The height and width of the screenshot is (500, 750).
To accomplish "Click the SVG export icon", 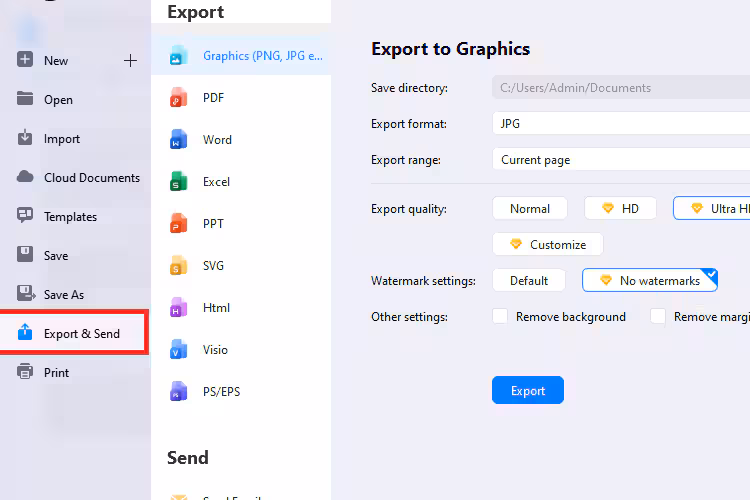I will [x=179, y=266].
